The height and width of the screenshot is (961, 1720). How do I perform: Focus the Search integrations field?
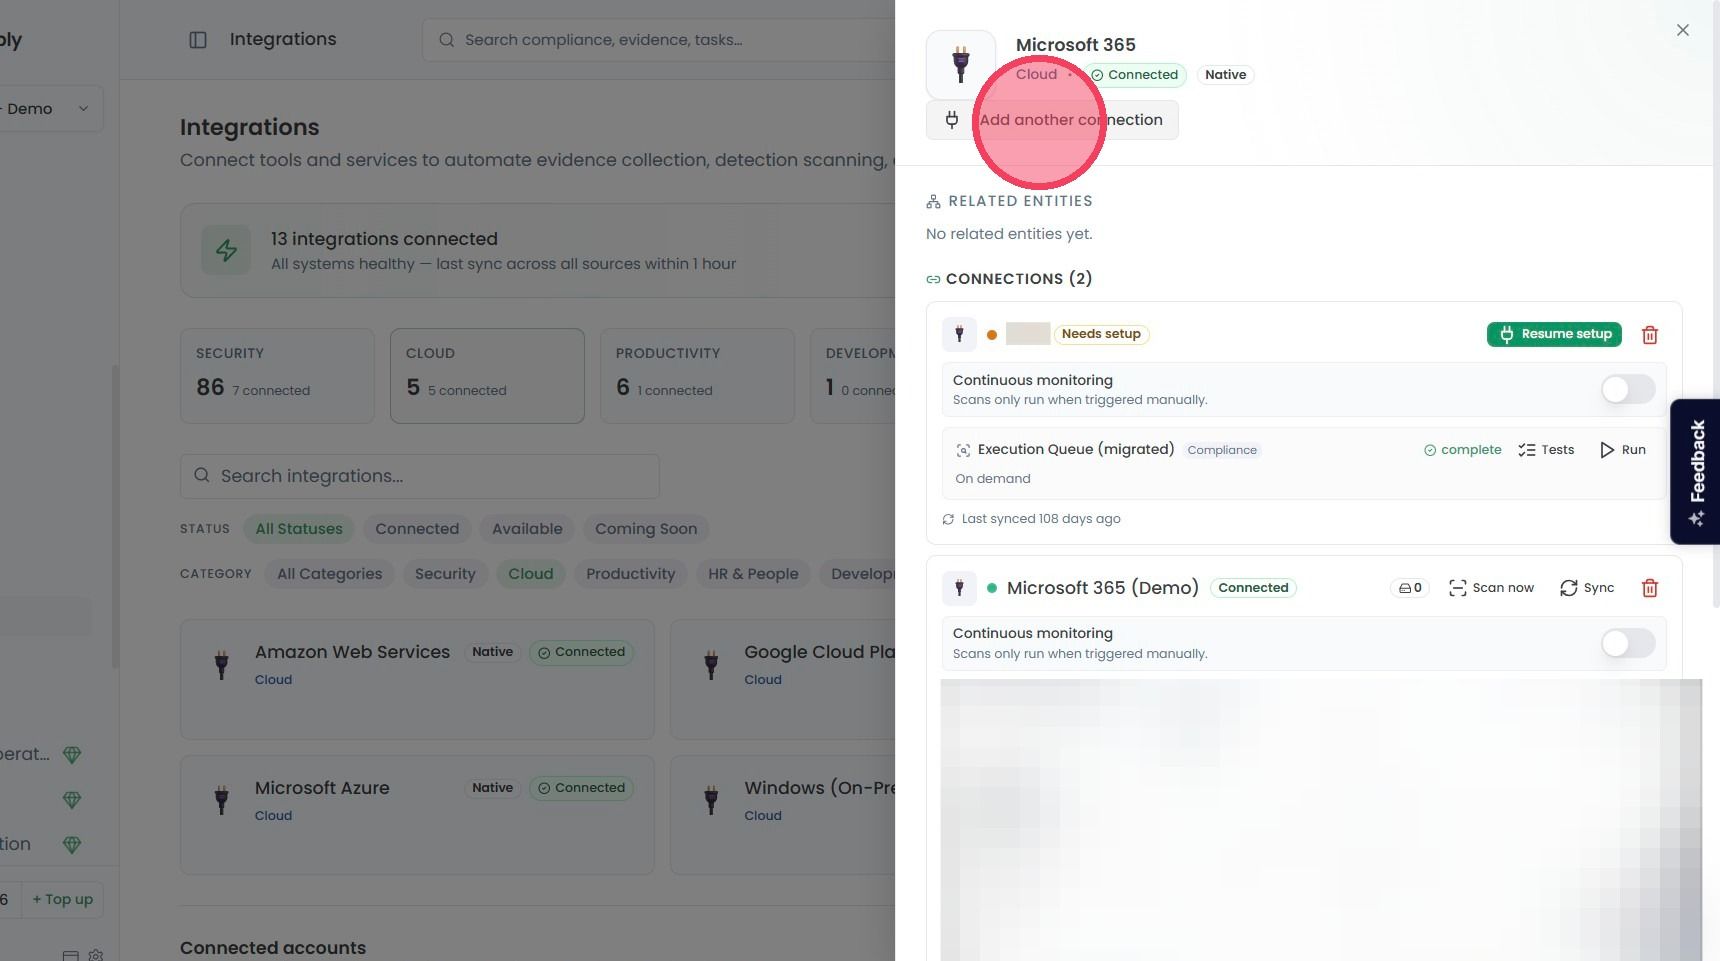[420, 476]
